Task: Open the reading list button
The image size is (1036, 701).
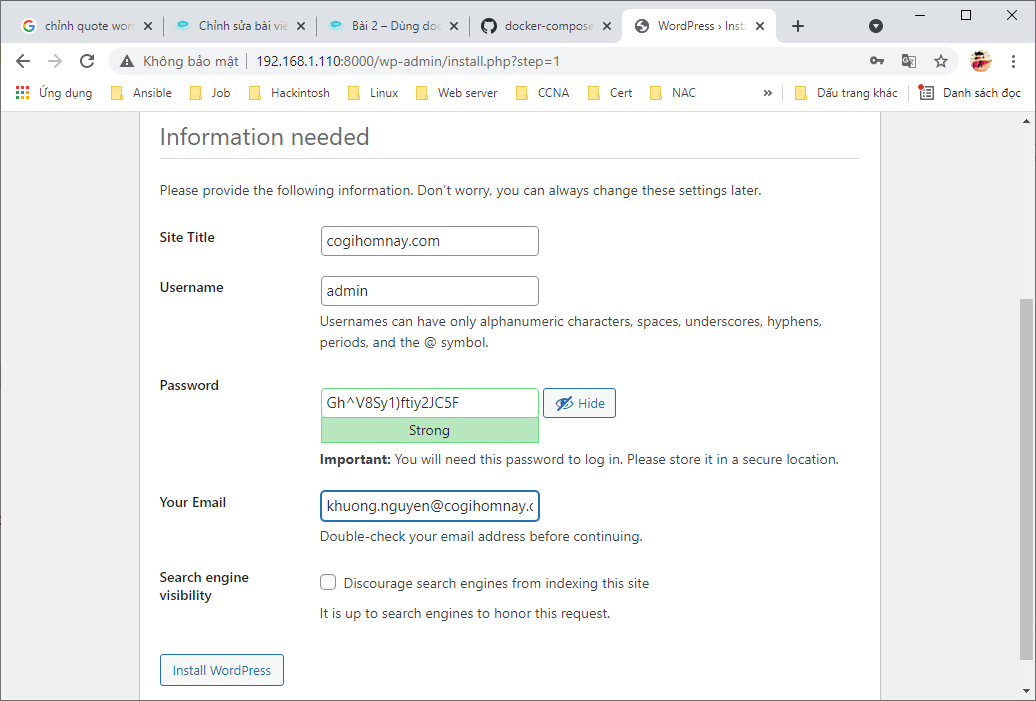Action: pyautogui.click(x=970, y=93)
